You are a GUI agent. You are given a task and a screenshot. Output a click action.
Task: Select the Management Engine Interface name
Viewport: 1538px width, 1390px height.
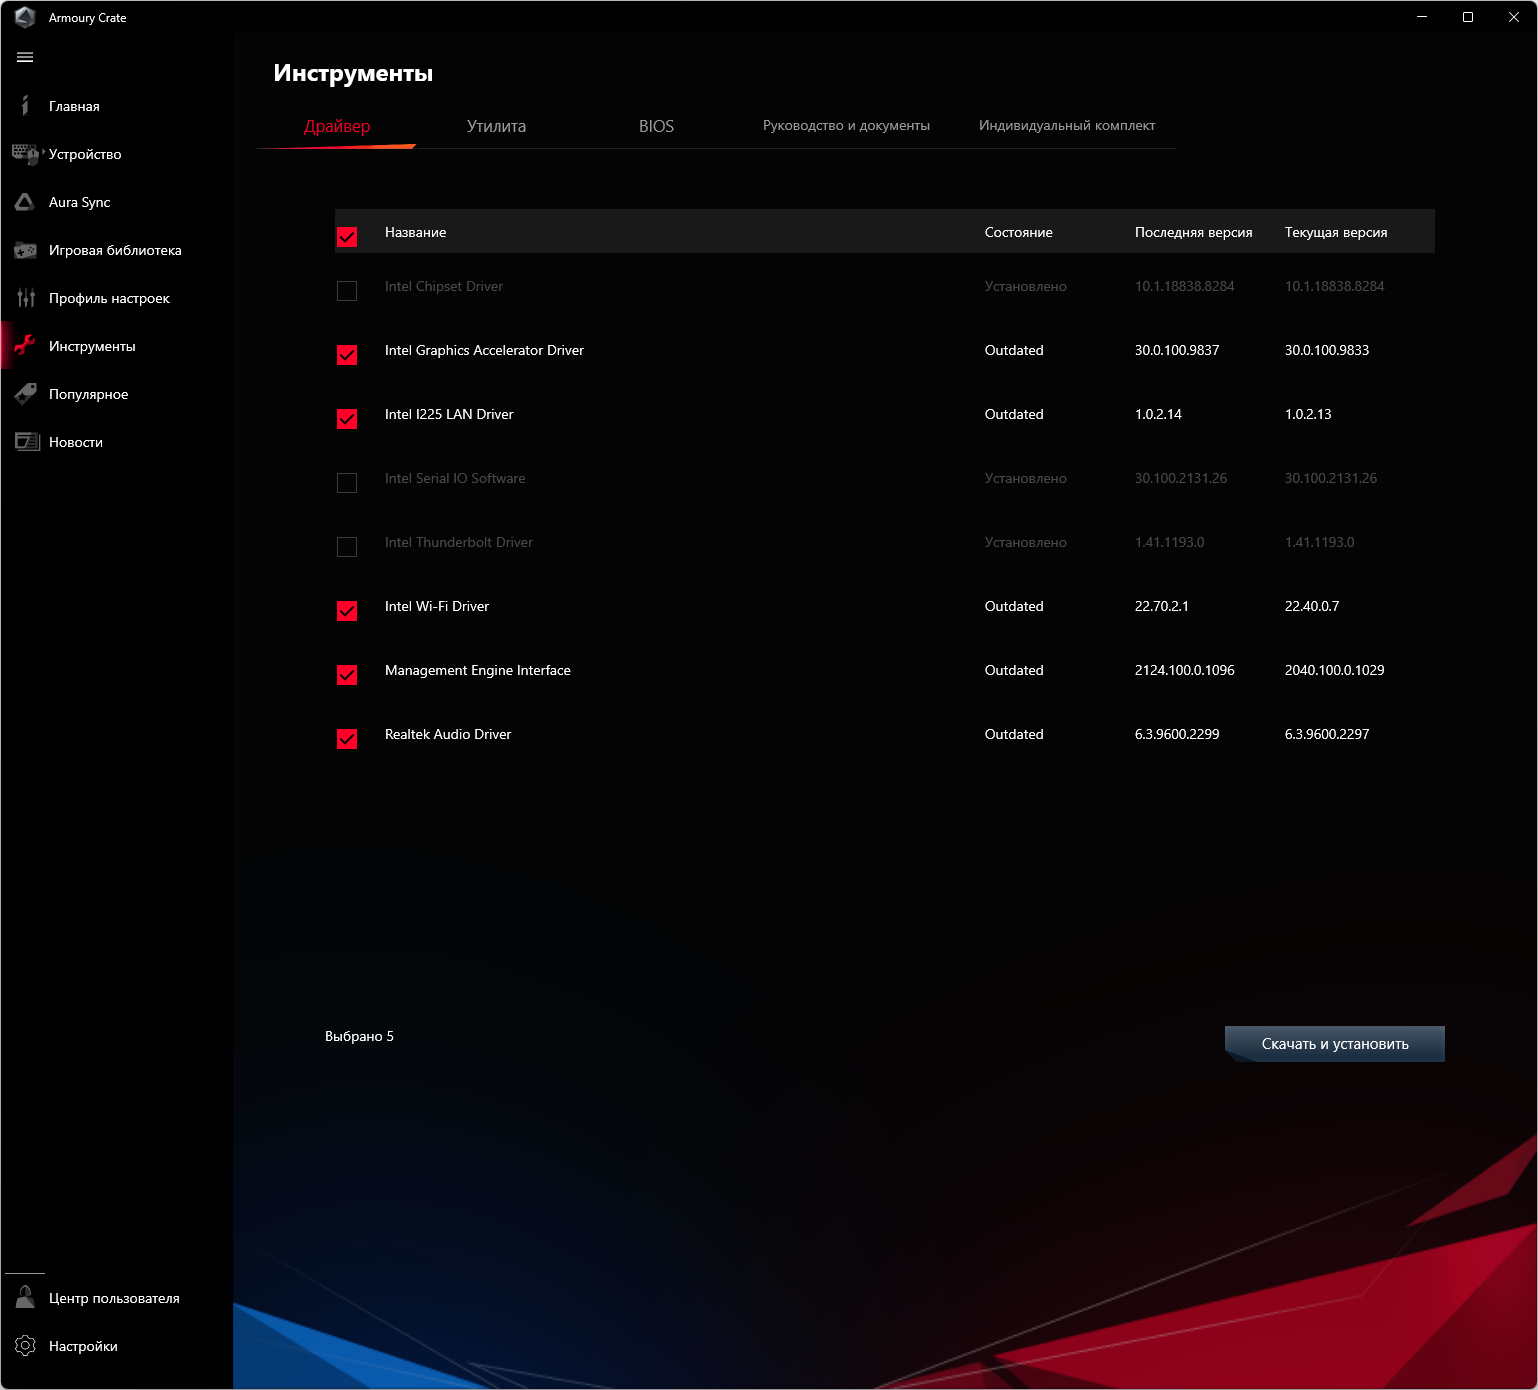tap(478, 670)
